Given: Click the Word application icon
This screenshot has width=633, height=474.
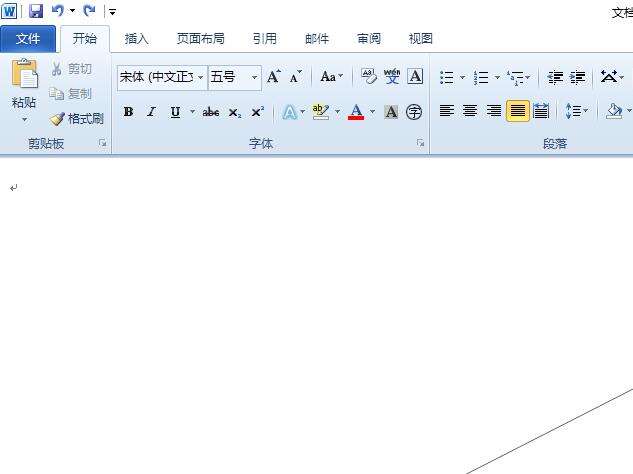Looking at the screenshot, I should [x=9, y=10].
